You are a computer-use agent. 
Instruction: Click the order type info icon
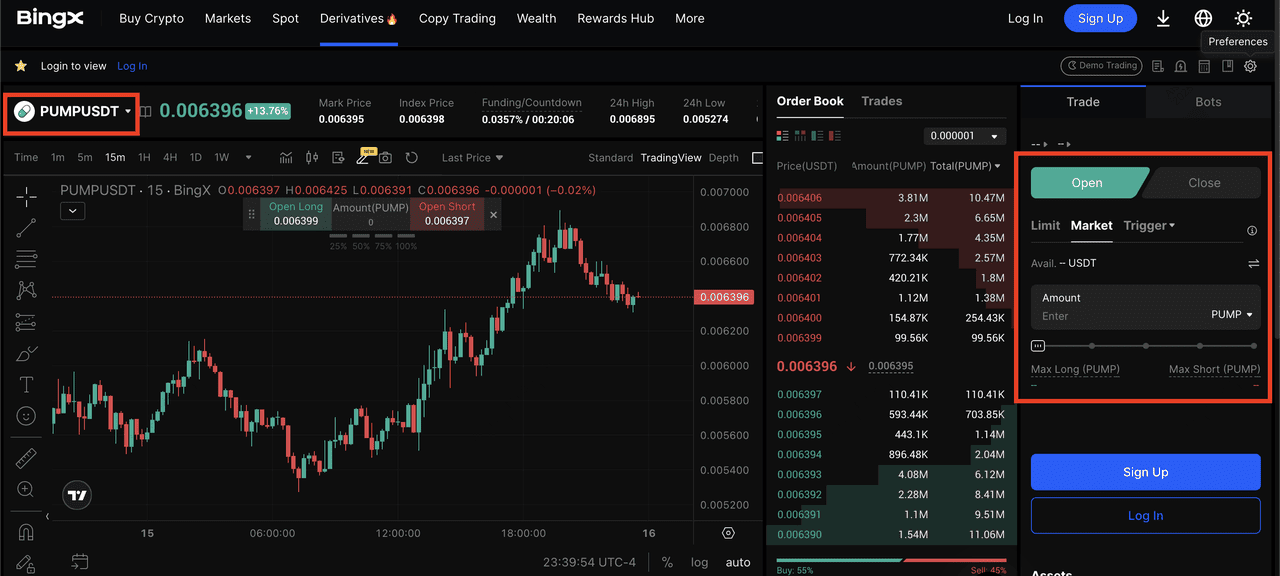click(x=1252, y=231)
